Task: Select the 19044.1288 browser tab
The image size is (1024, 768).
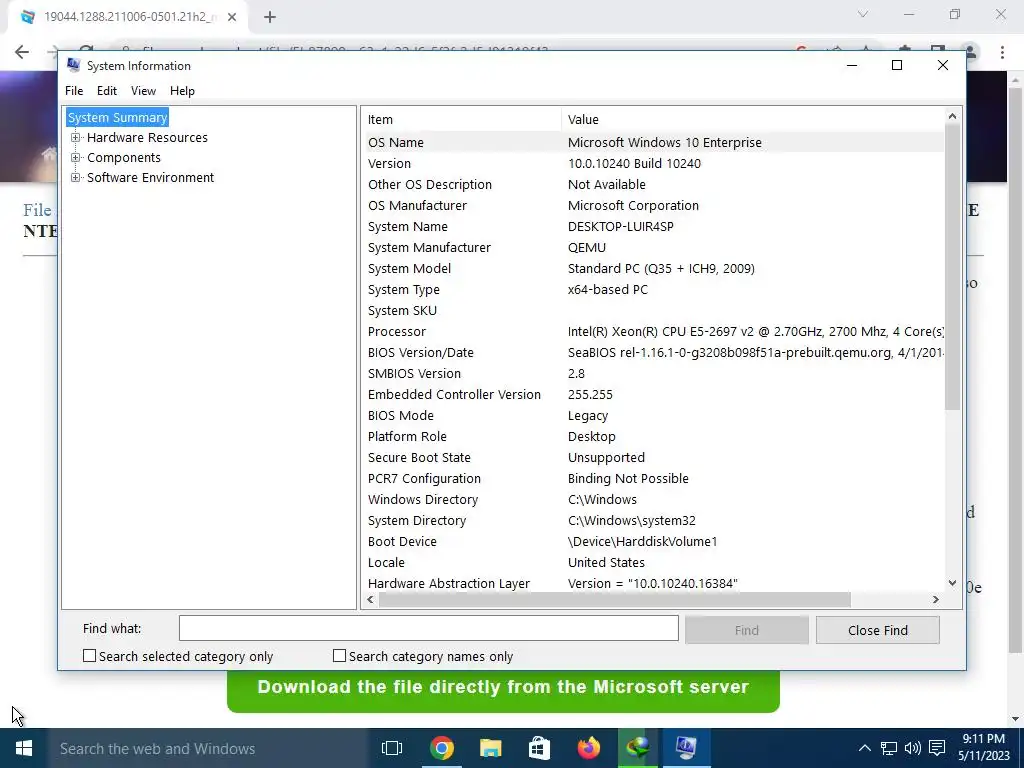Action: click(128, 18)
